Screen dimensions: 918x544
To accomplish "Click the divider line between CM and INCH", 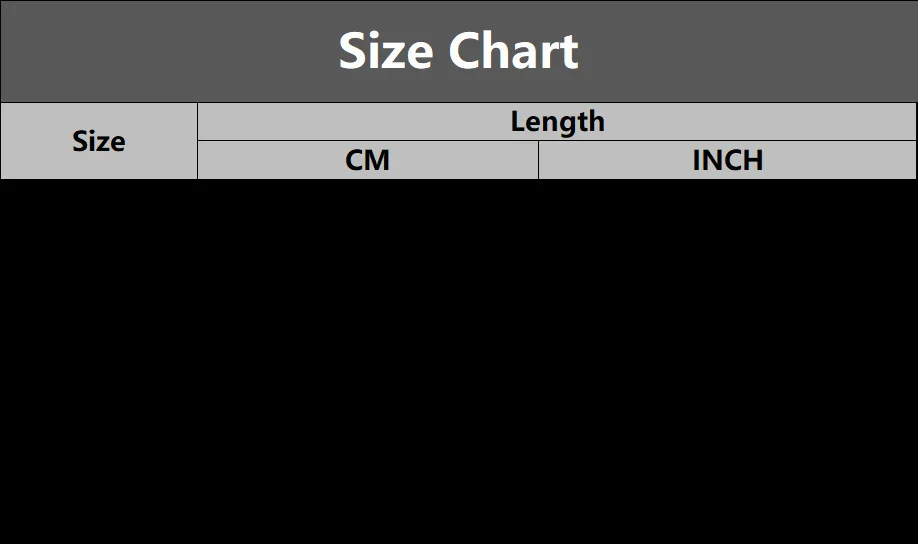I will tap(538, 160).
